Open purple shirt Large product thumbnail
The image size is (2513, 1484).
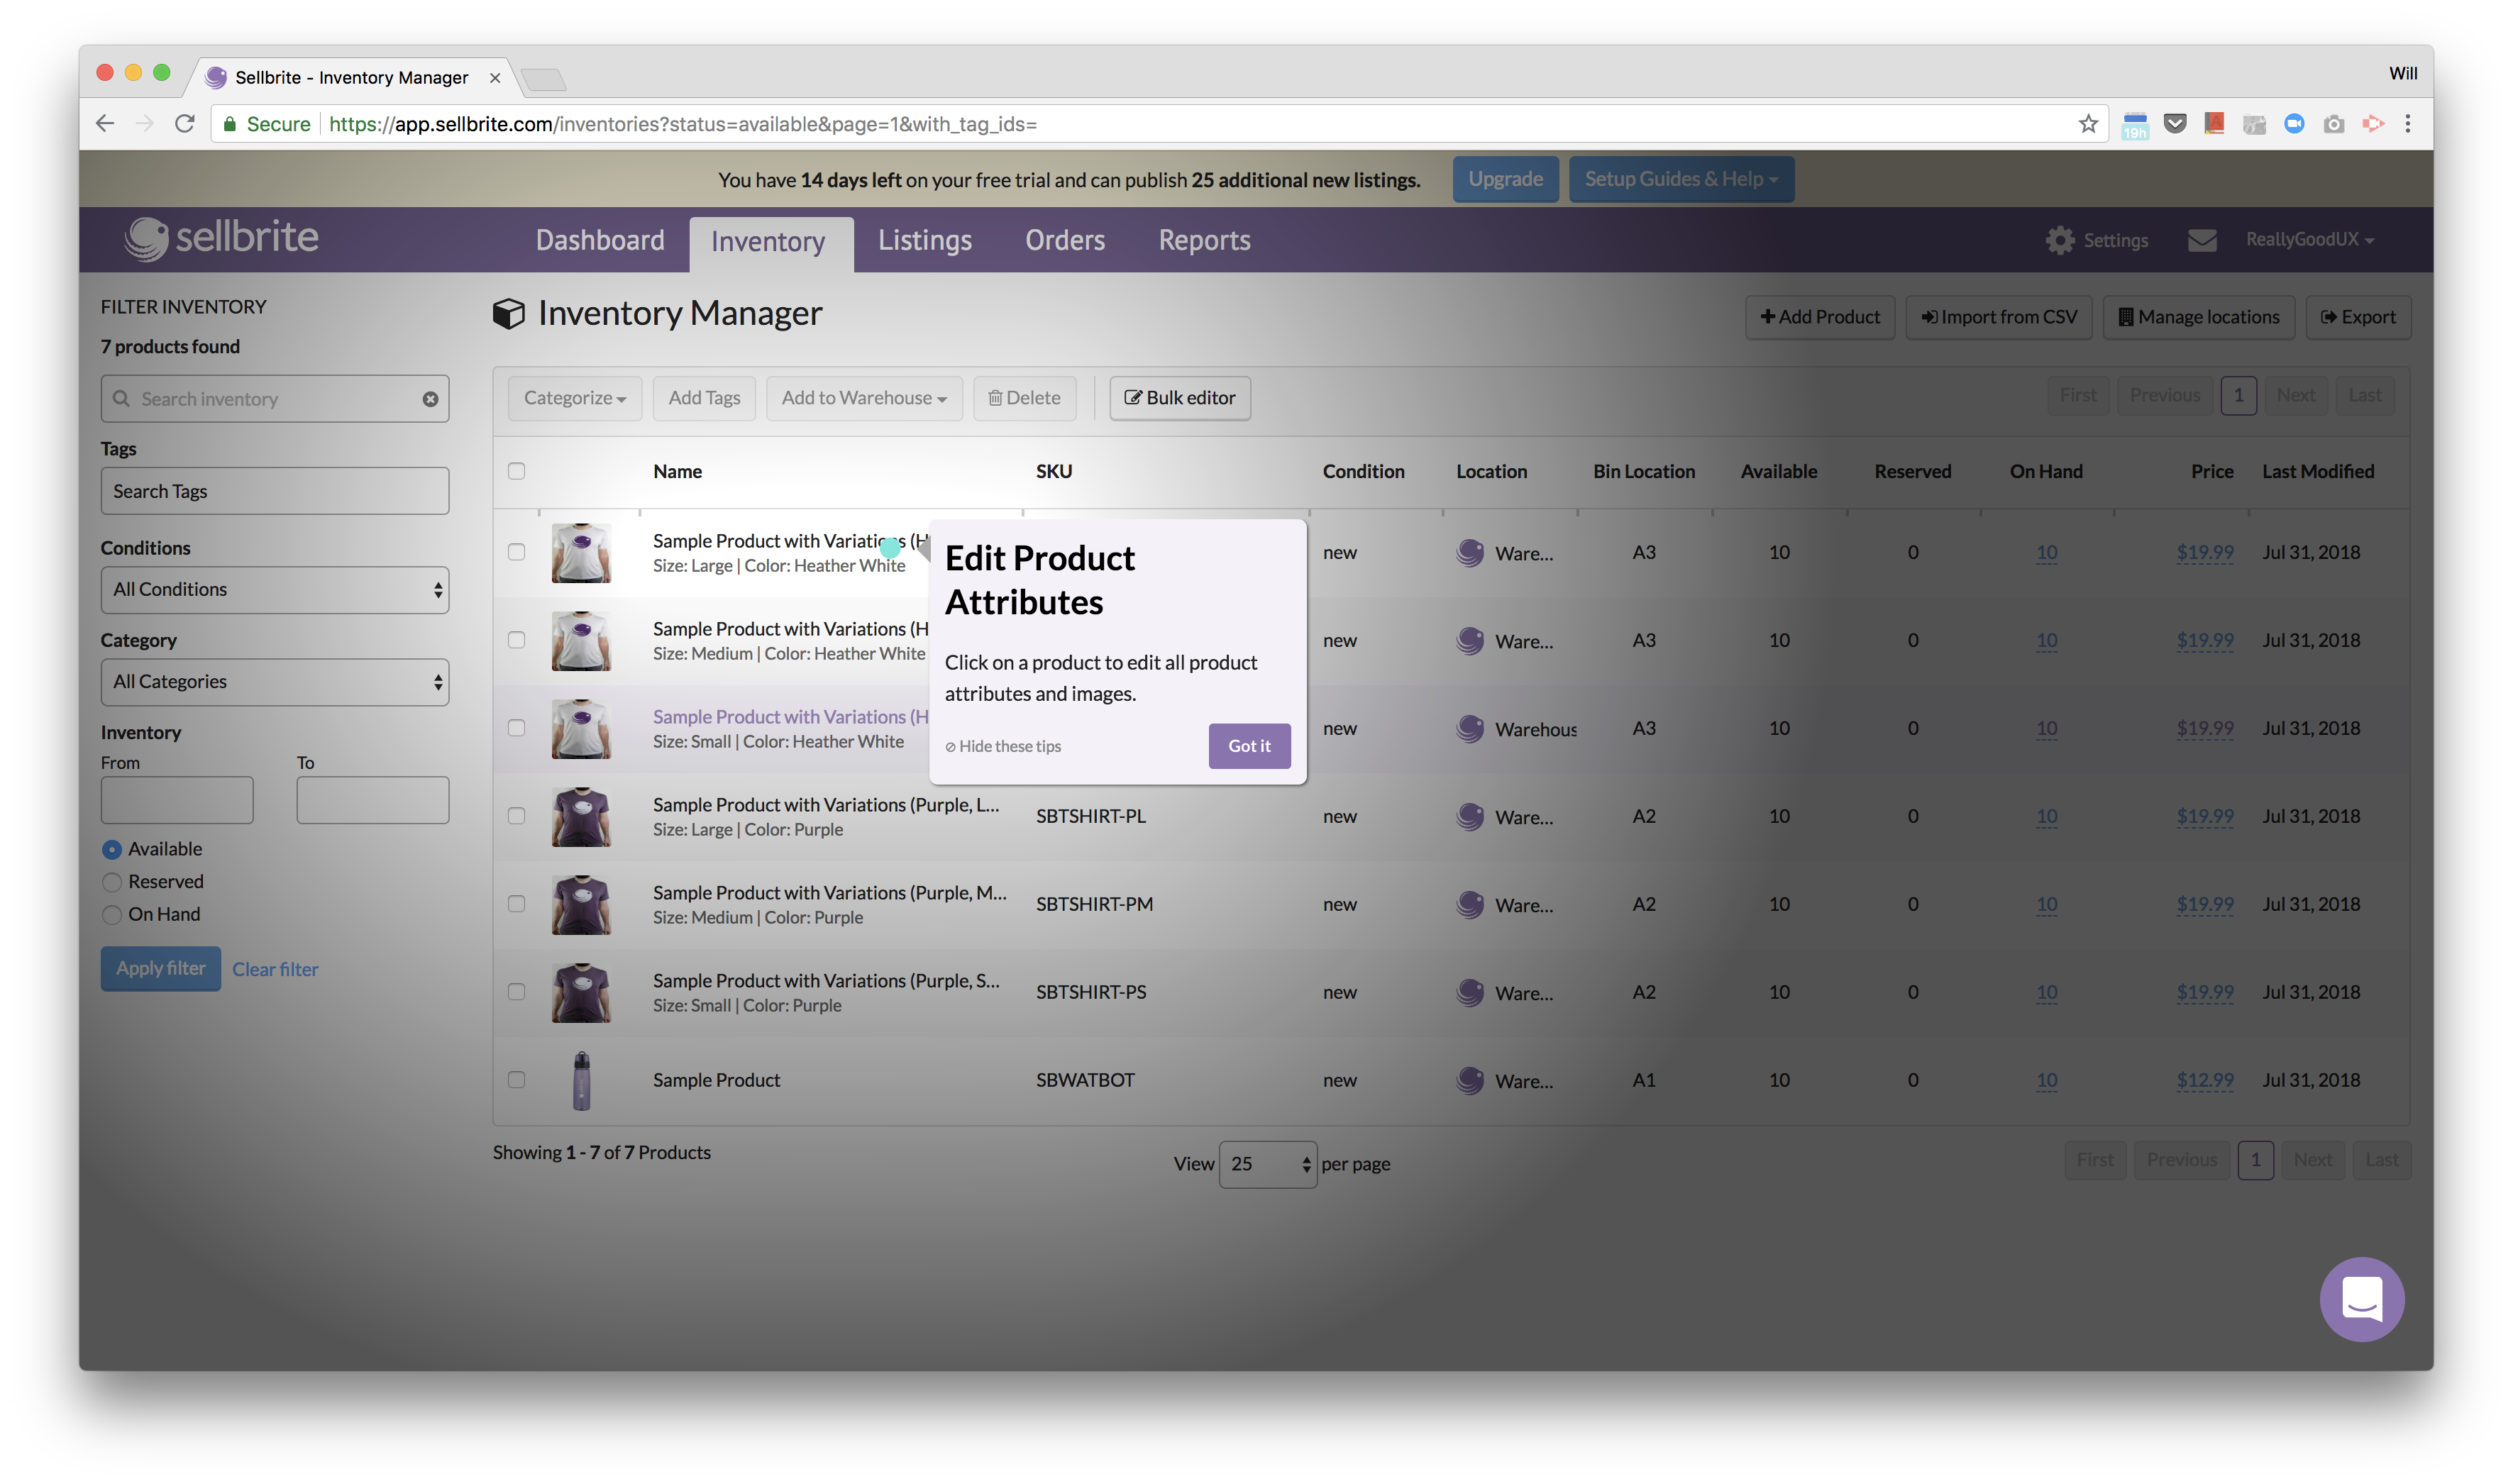coord(581,817)
